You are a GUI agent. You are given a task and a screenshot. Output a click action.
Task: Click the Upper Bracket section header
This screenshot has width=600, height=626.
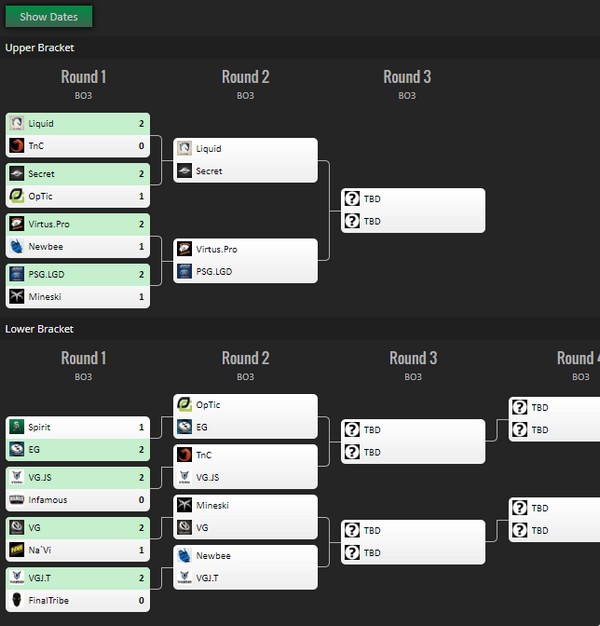40,48
